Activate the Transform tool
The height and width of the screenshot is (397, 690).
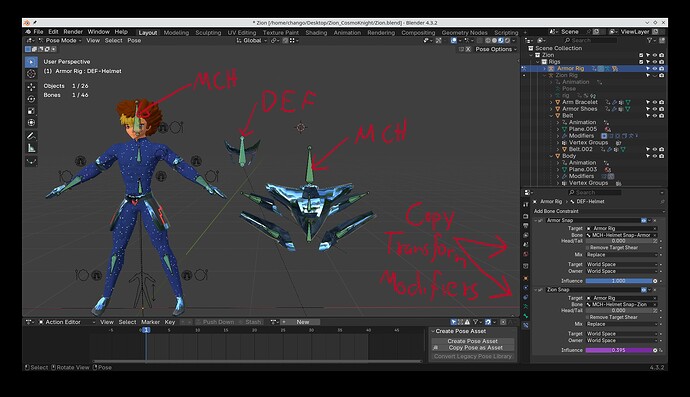click(x=31, y=122)
